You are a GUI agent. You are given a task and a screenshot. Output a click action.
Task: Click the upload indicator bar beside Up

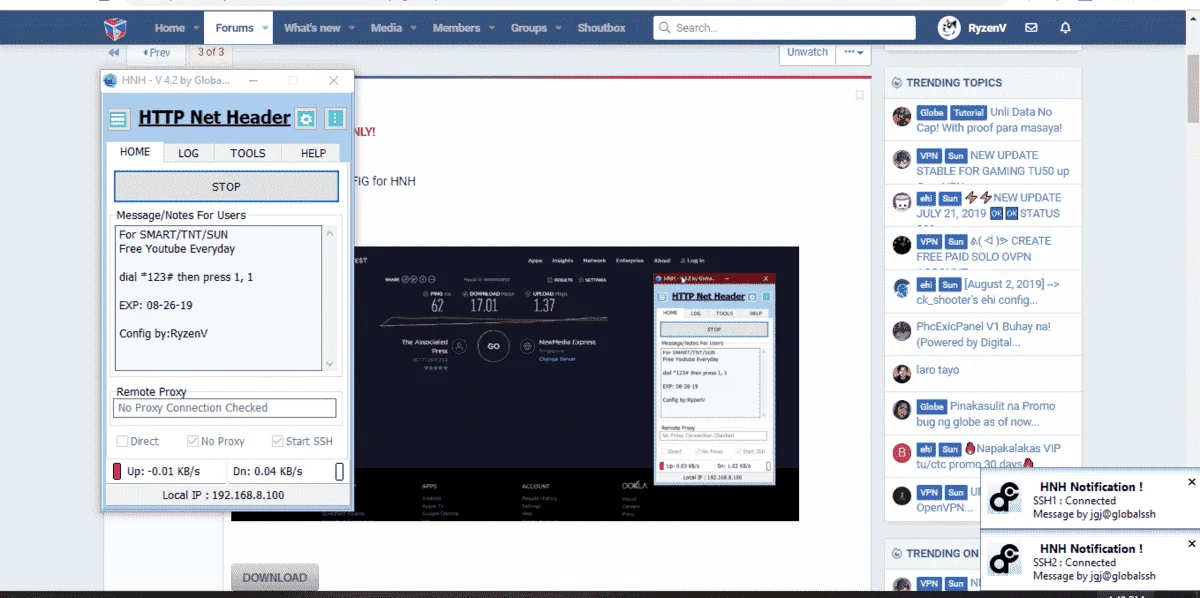117,471
